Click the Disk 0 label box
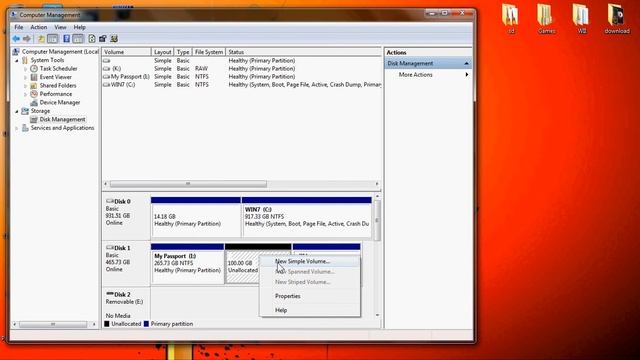This screenshot has width=640, height=360. click(x=126, y=216)
